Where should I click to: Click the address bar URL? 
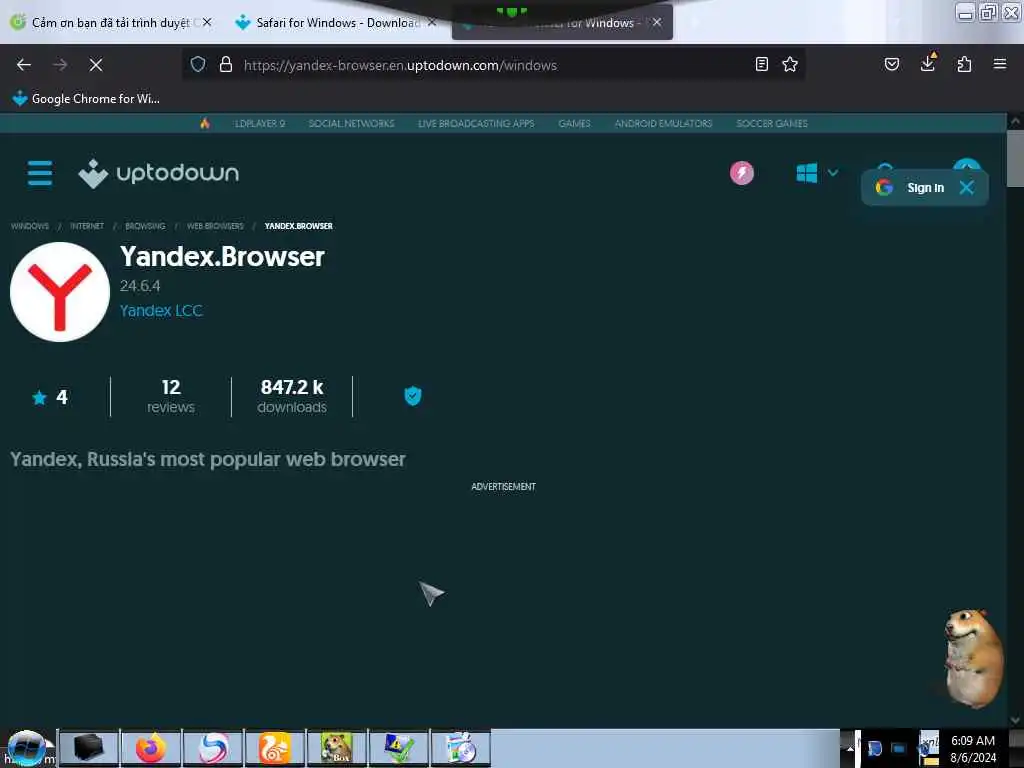(x=400, y=65)
